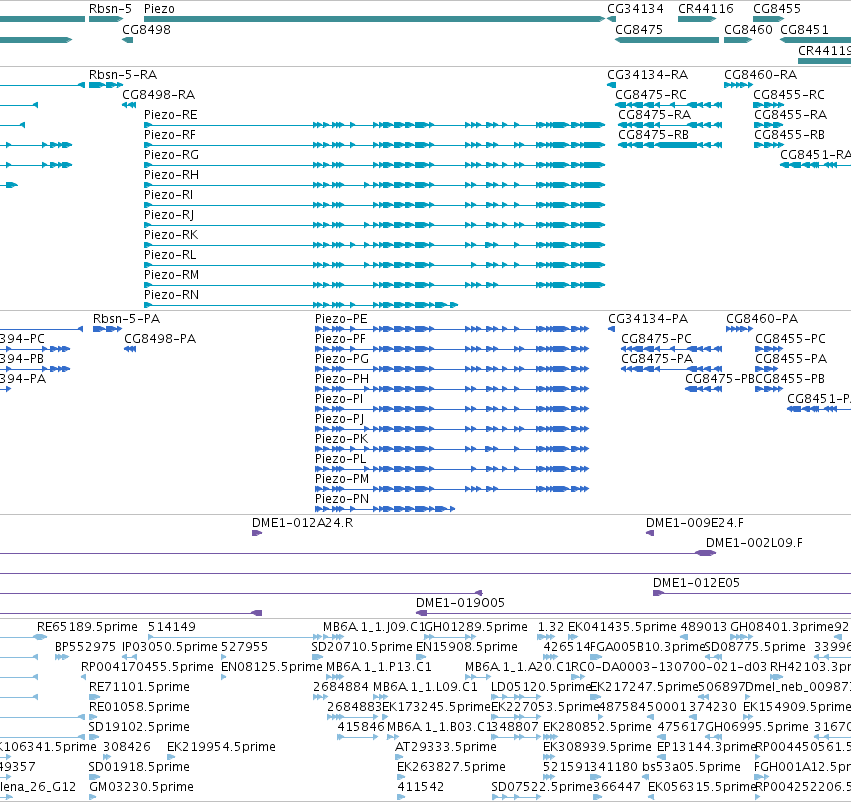Select the 514149 feature label

[172, 627]
